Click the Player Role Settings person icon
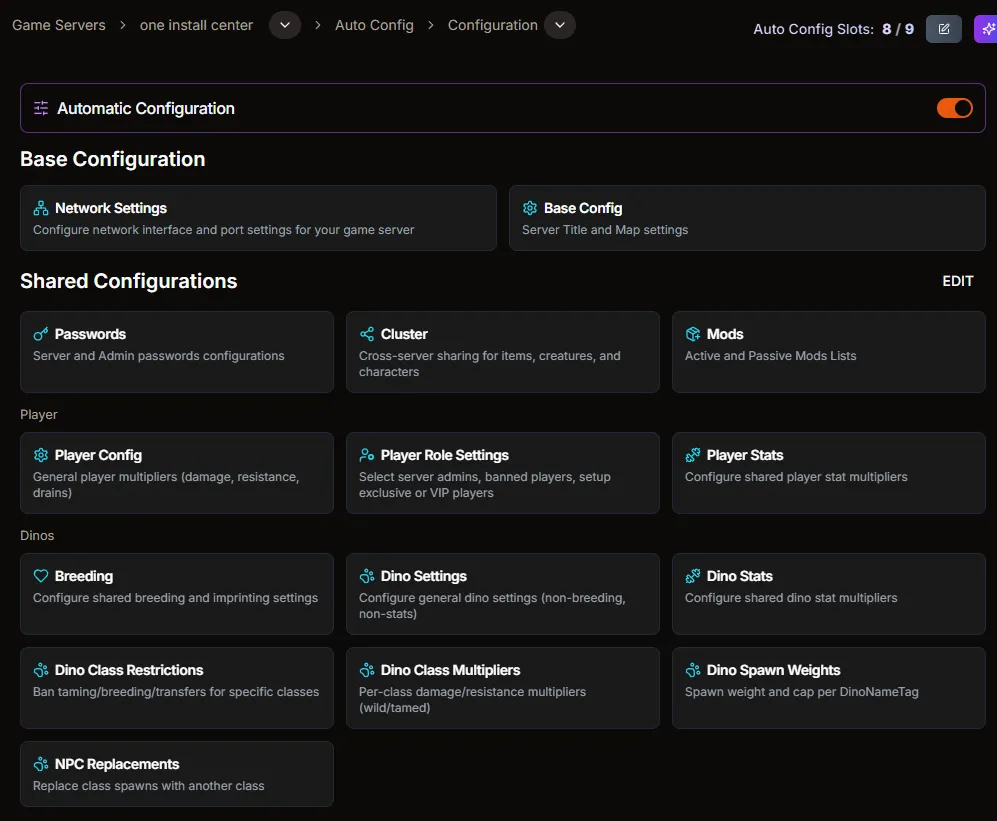The height and width of the screenshot is (821, 997). 366,455
